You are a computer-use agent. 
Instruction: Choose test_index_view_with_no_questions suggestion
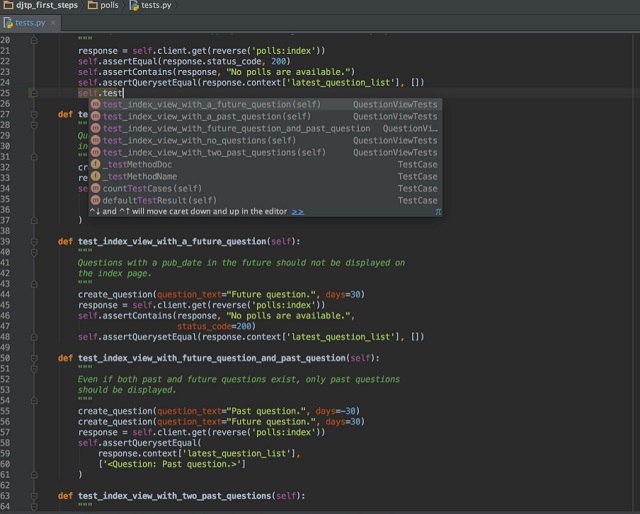(264, 140)
